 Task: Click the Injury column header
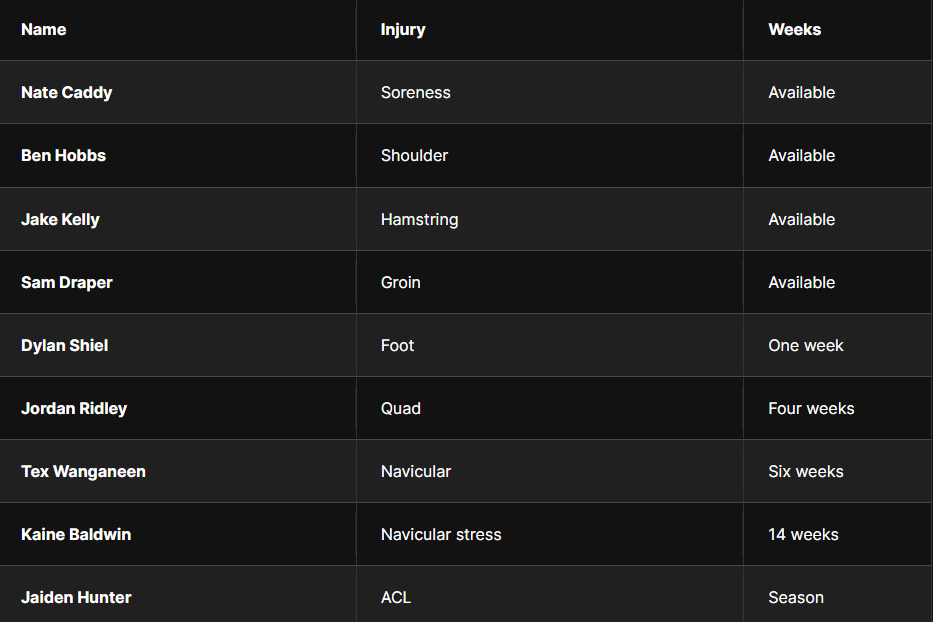click(x=403, y=30)
